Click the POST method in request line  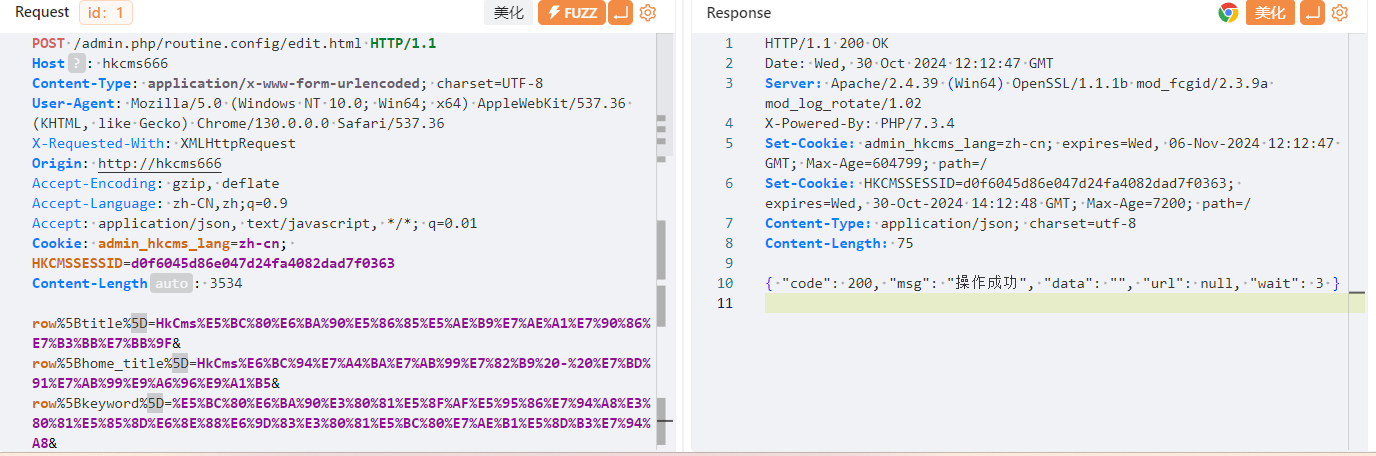tap(48, 44)
